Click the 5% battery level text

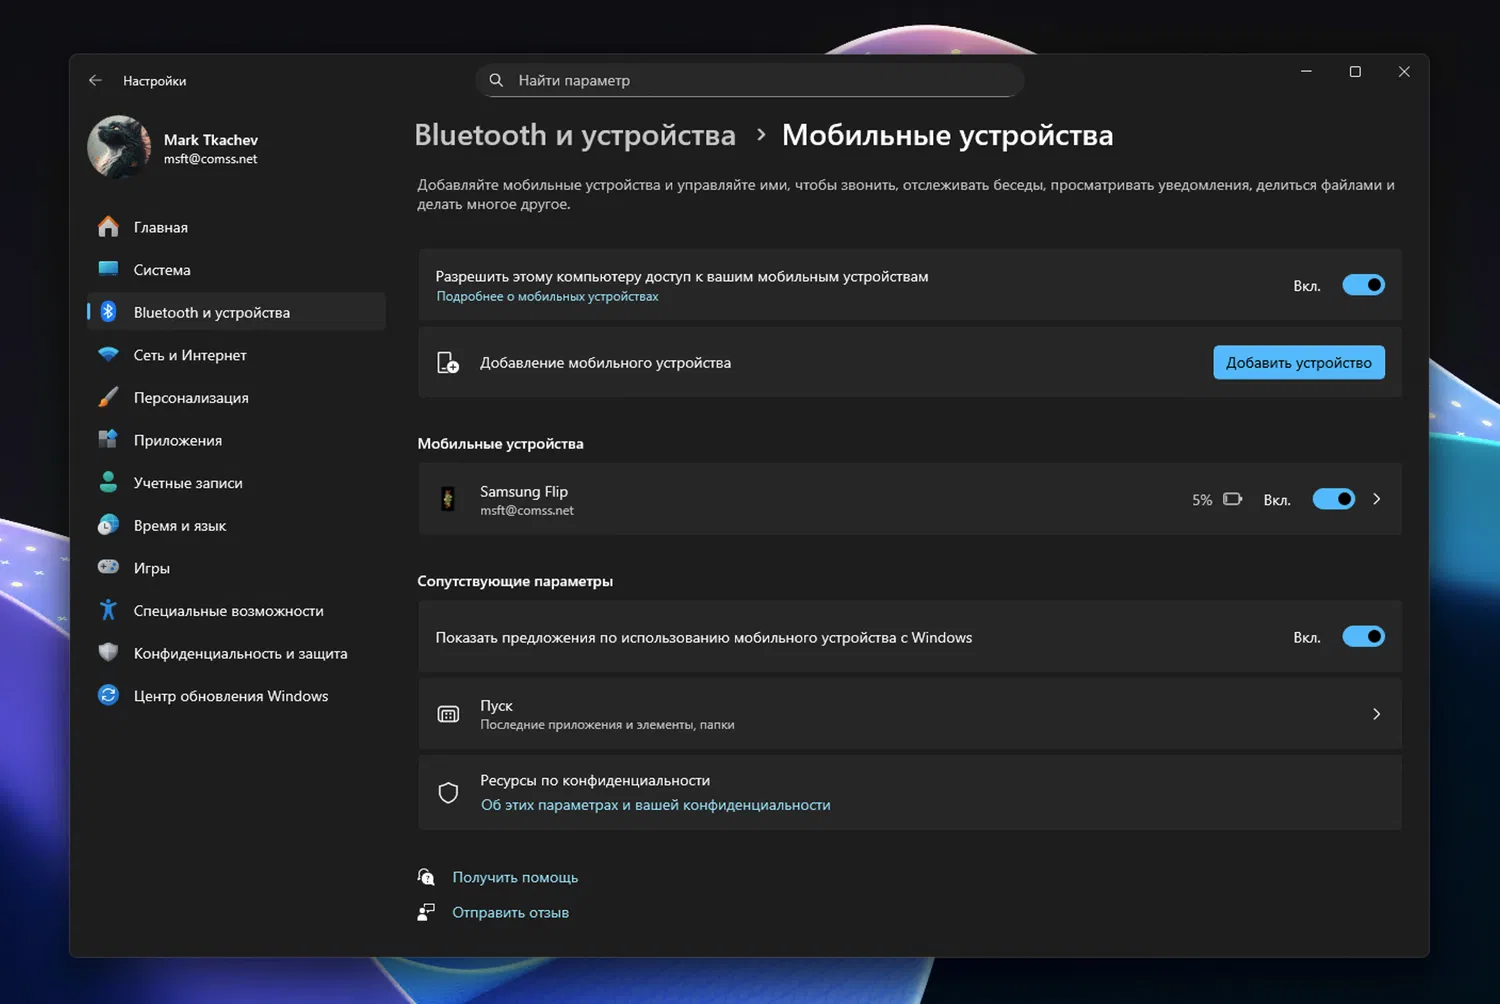tap(1202, 500)
